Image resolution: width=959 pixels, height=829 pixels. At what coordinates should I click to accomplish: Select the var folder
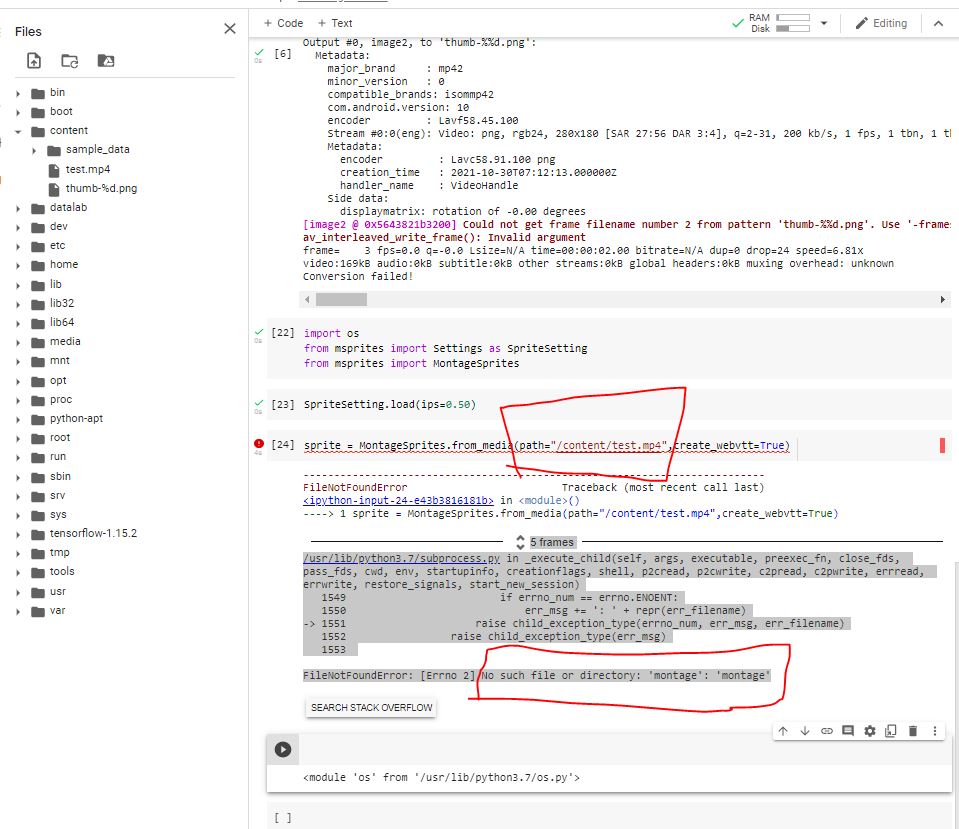(57, 611)
